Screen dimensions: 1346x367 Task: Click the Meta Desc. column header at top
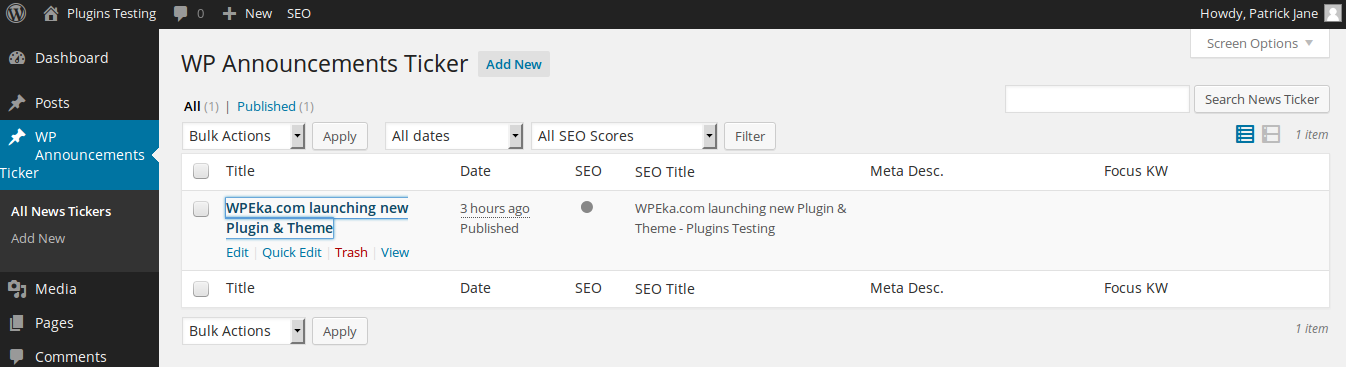(x=906, y=171)
